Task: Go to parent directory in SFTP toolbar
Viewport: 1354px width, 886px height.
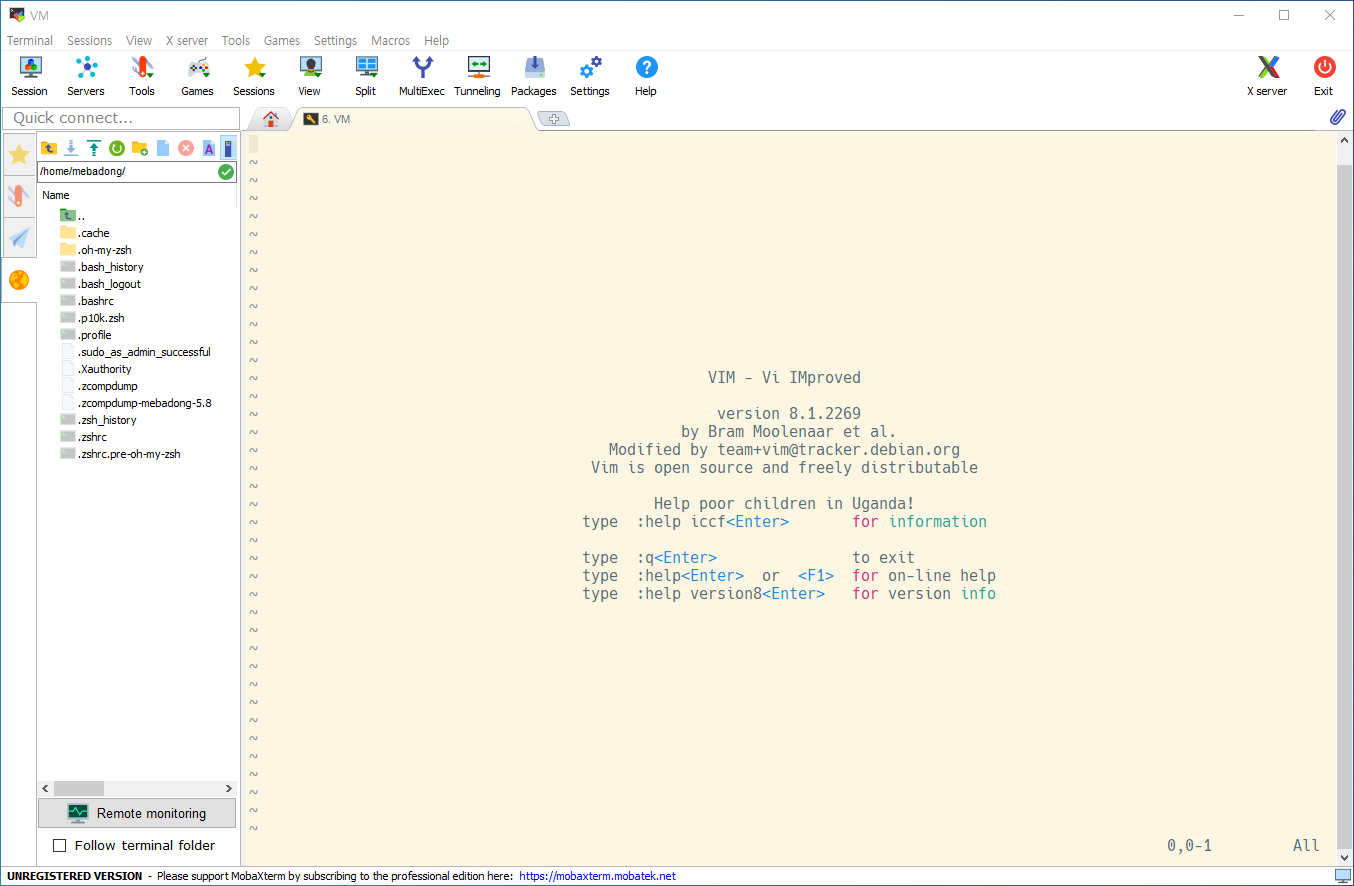Action: (49, 148)
